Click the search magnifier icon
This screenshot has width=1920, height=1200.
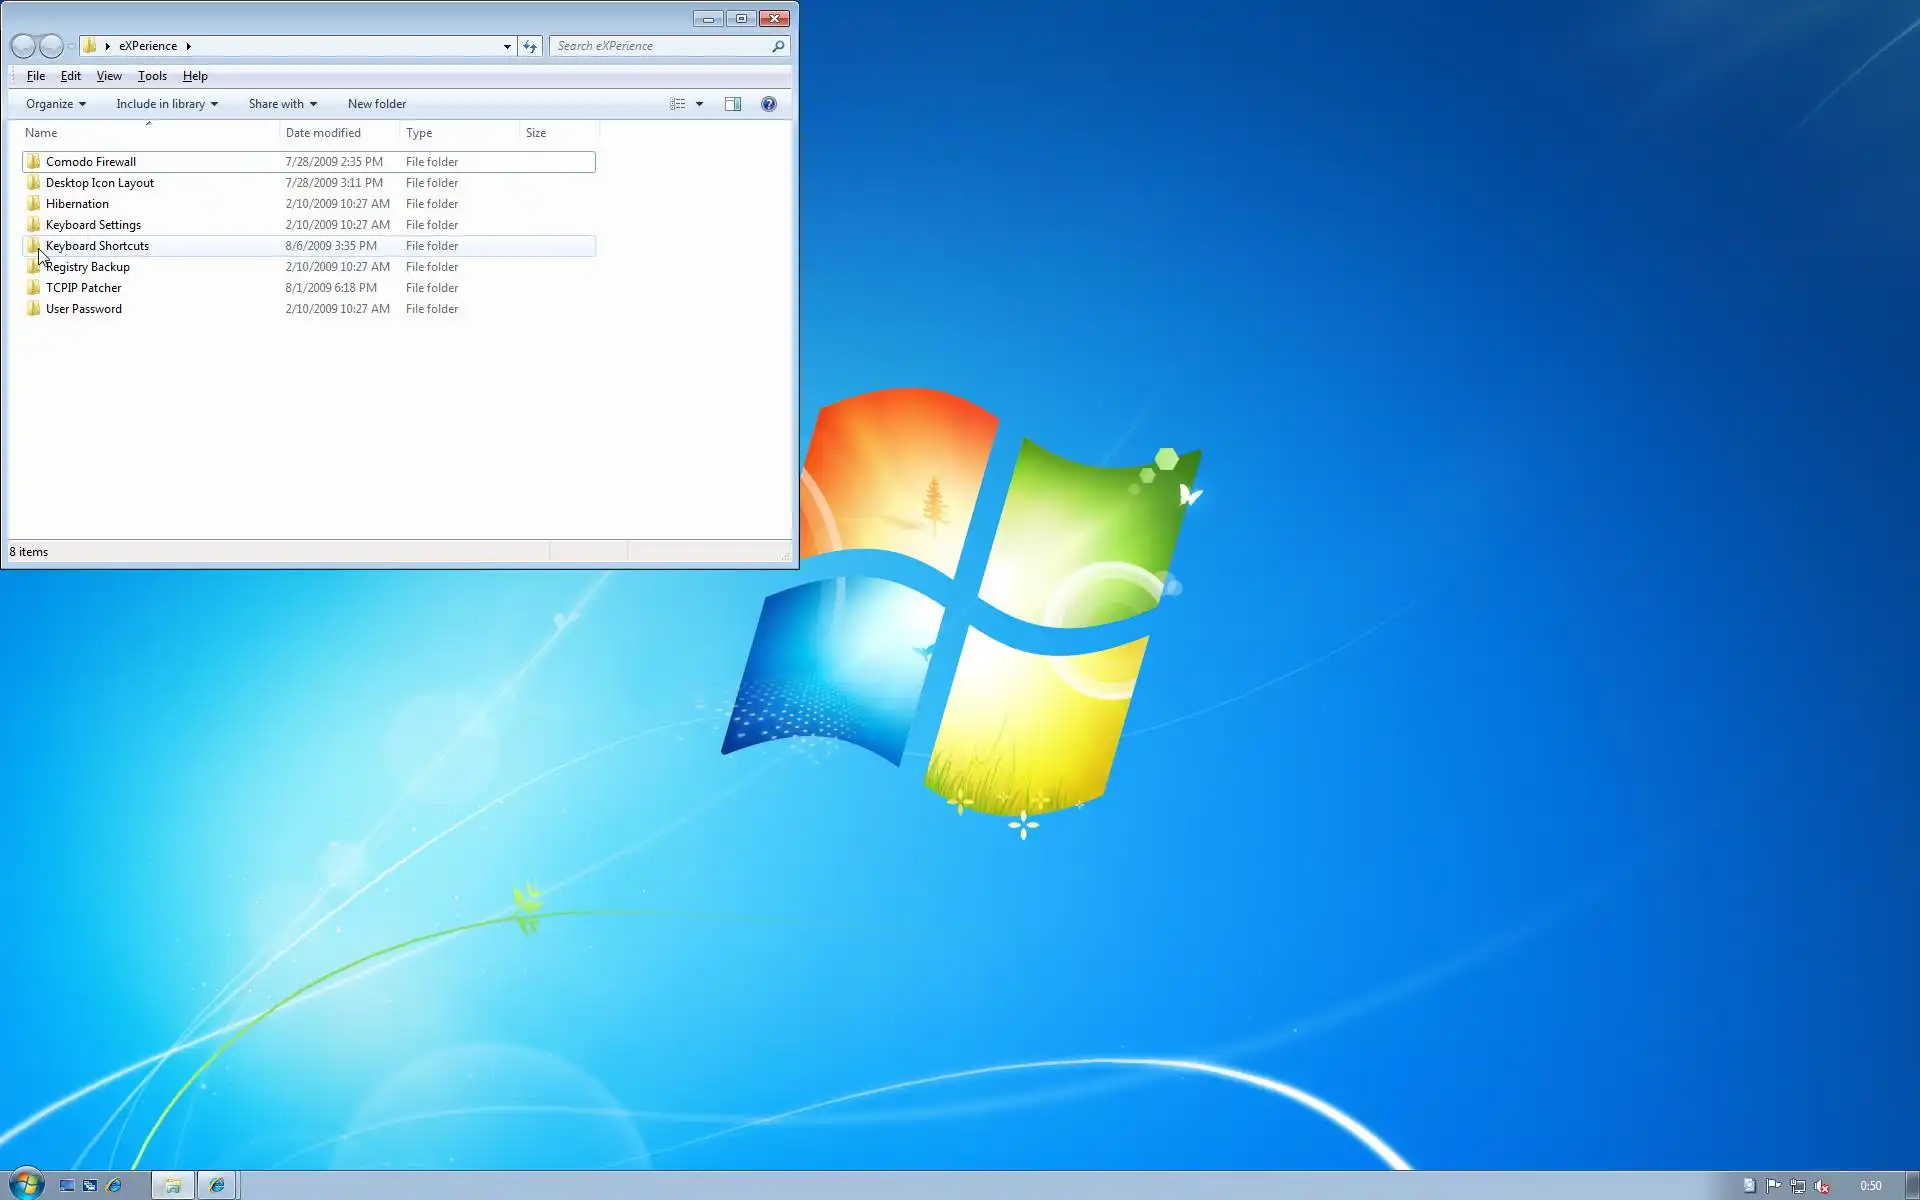click(778, 46)
